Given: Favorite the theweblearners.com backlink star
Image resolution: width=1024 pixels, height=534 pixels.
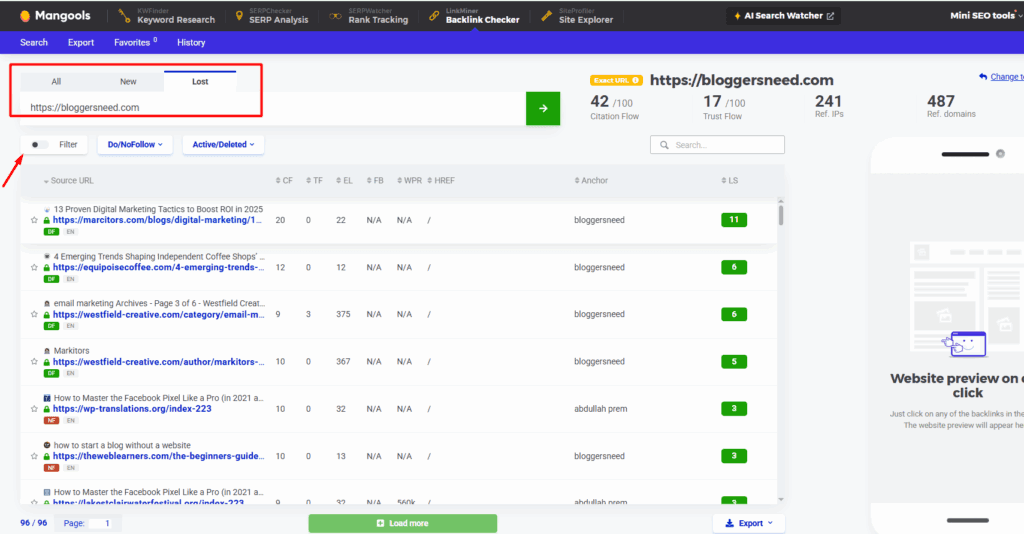Looking at the screenshot, I should (34, 456).
